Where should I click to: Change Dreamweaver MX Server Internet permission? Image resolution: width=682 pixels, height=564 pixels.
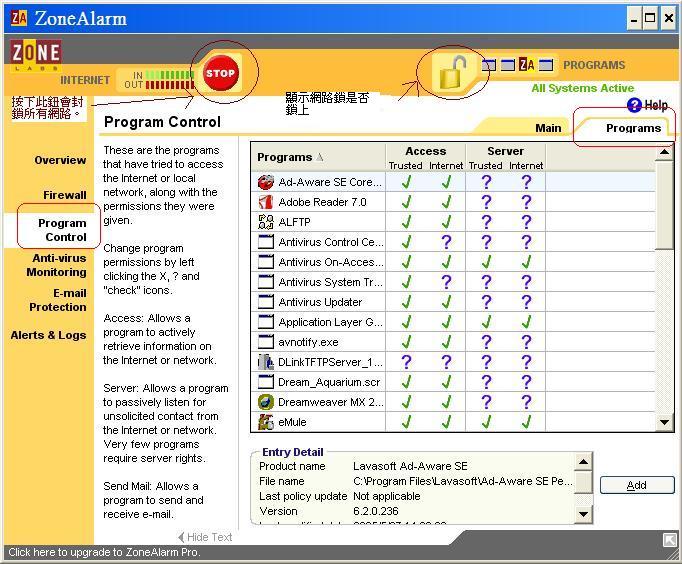(526, 402)
